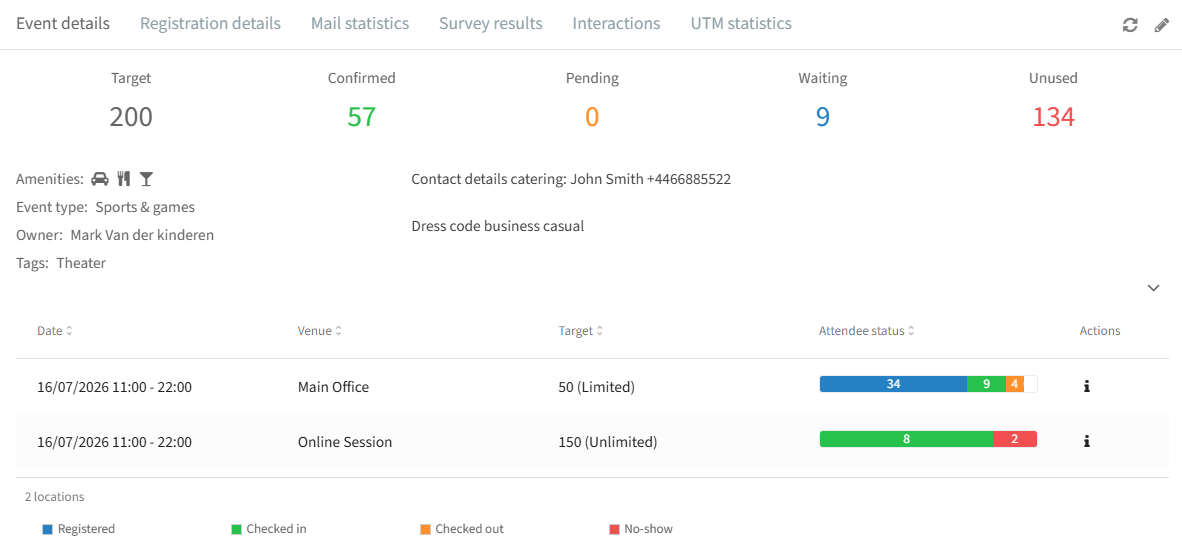View the UTM statistics tab
This screenshot has height=549, width=1182.
point(741,23)
